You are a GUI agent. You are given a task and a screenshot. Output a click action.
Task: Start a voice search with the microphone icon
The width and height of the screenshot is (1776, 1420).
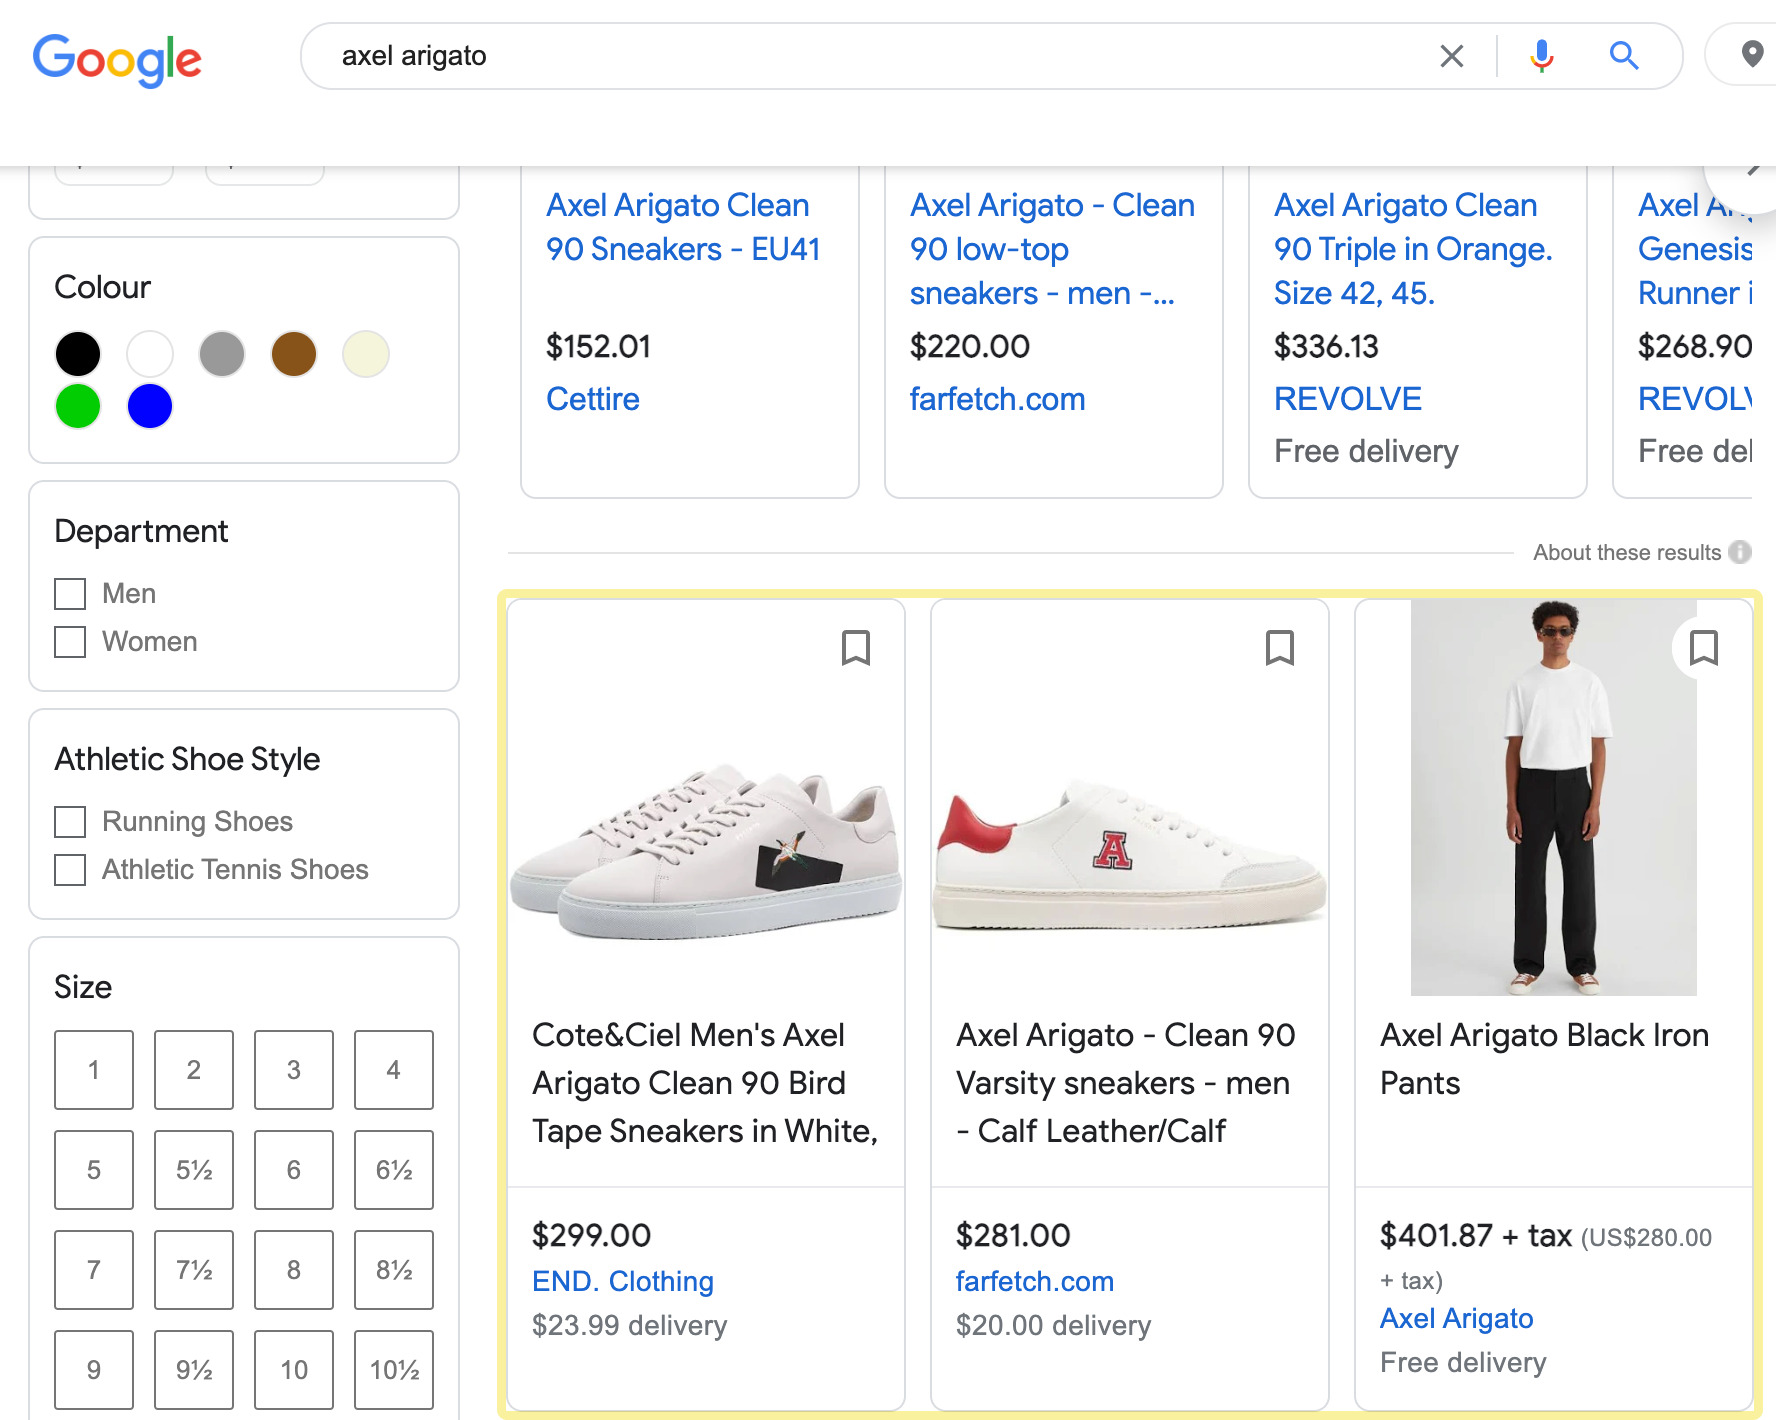(x=1541, y=56)
